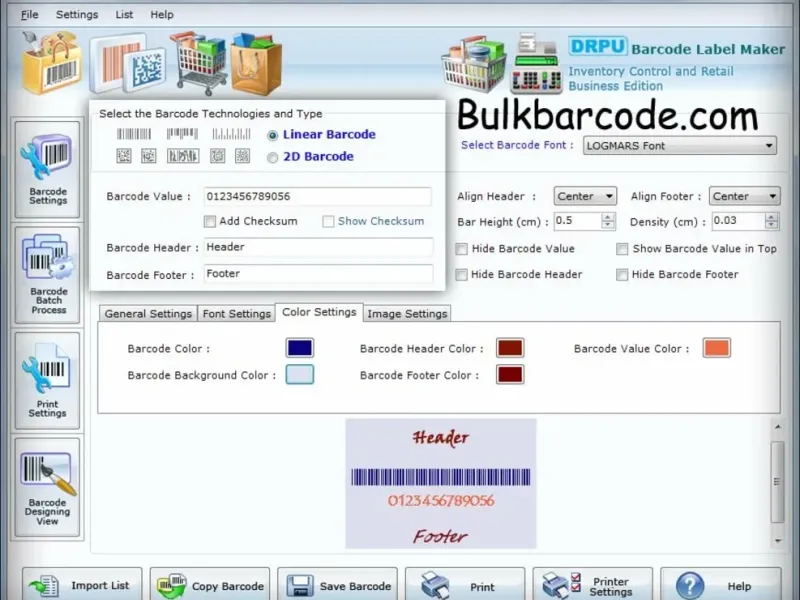Screen dimensions: 800x600
Task: Click the barcode preview image
Action: (x=441, y=484)
